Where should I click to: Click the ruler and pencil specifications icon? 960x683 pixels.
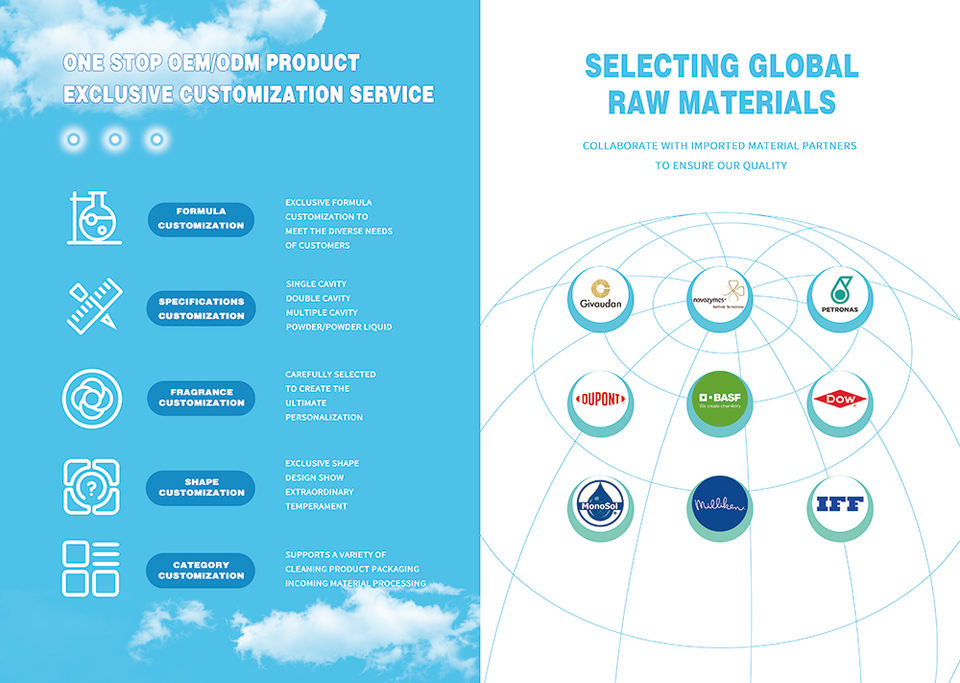[95, 306]
